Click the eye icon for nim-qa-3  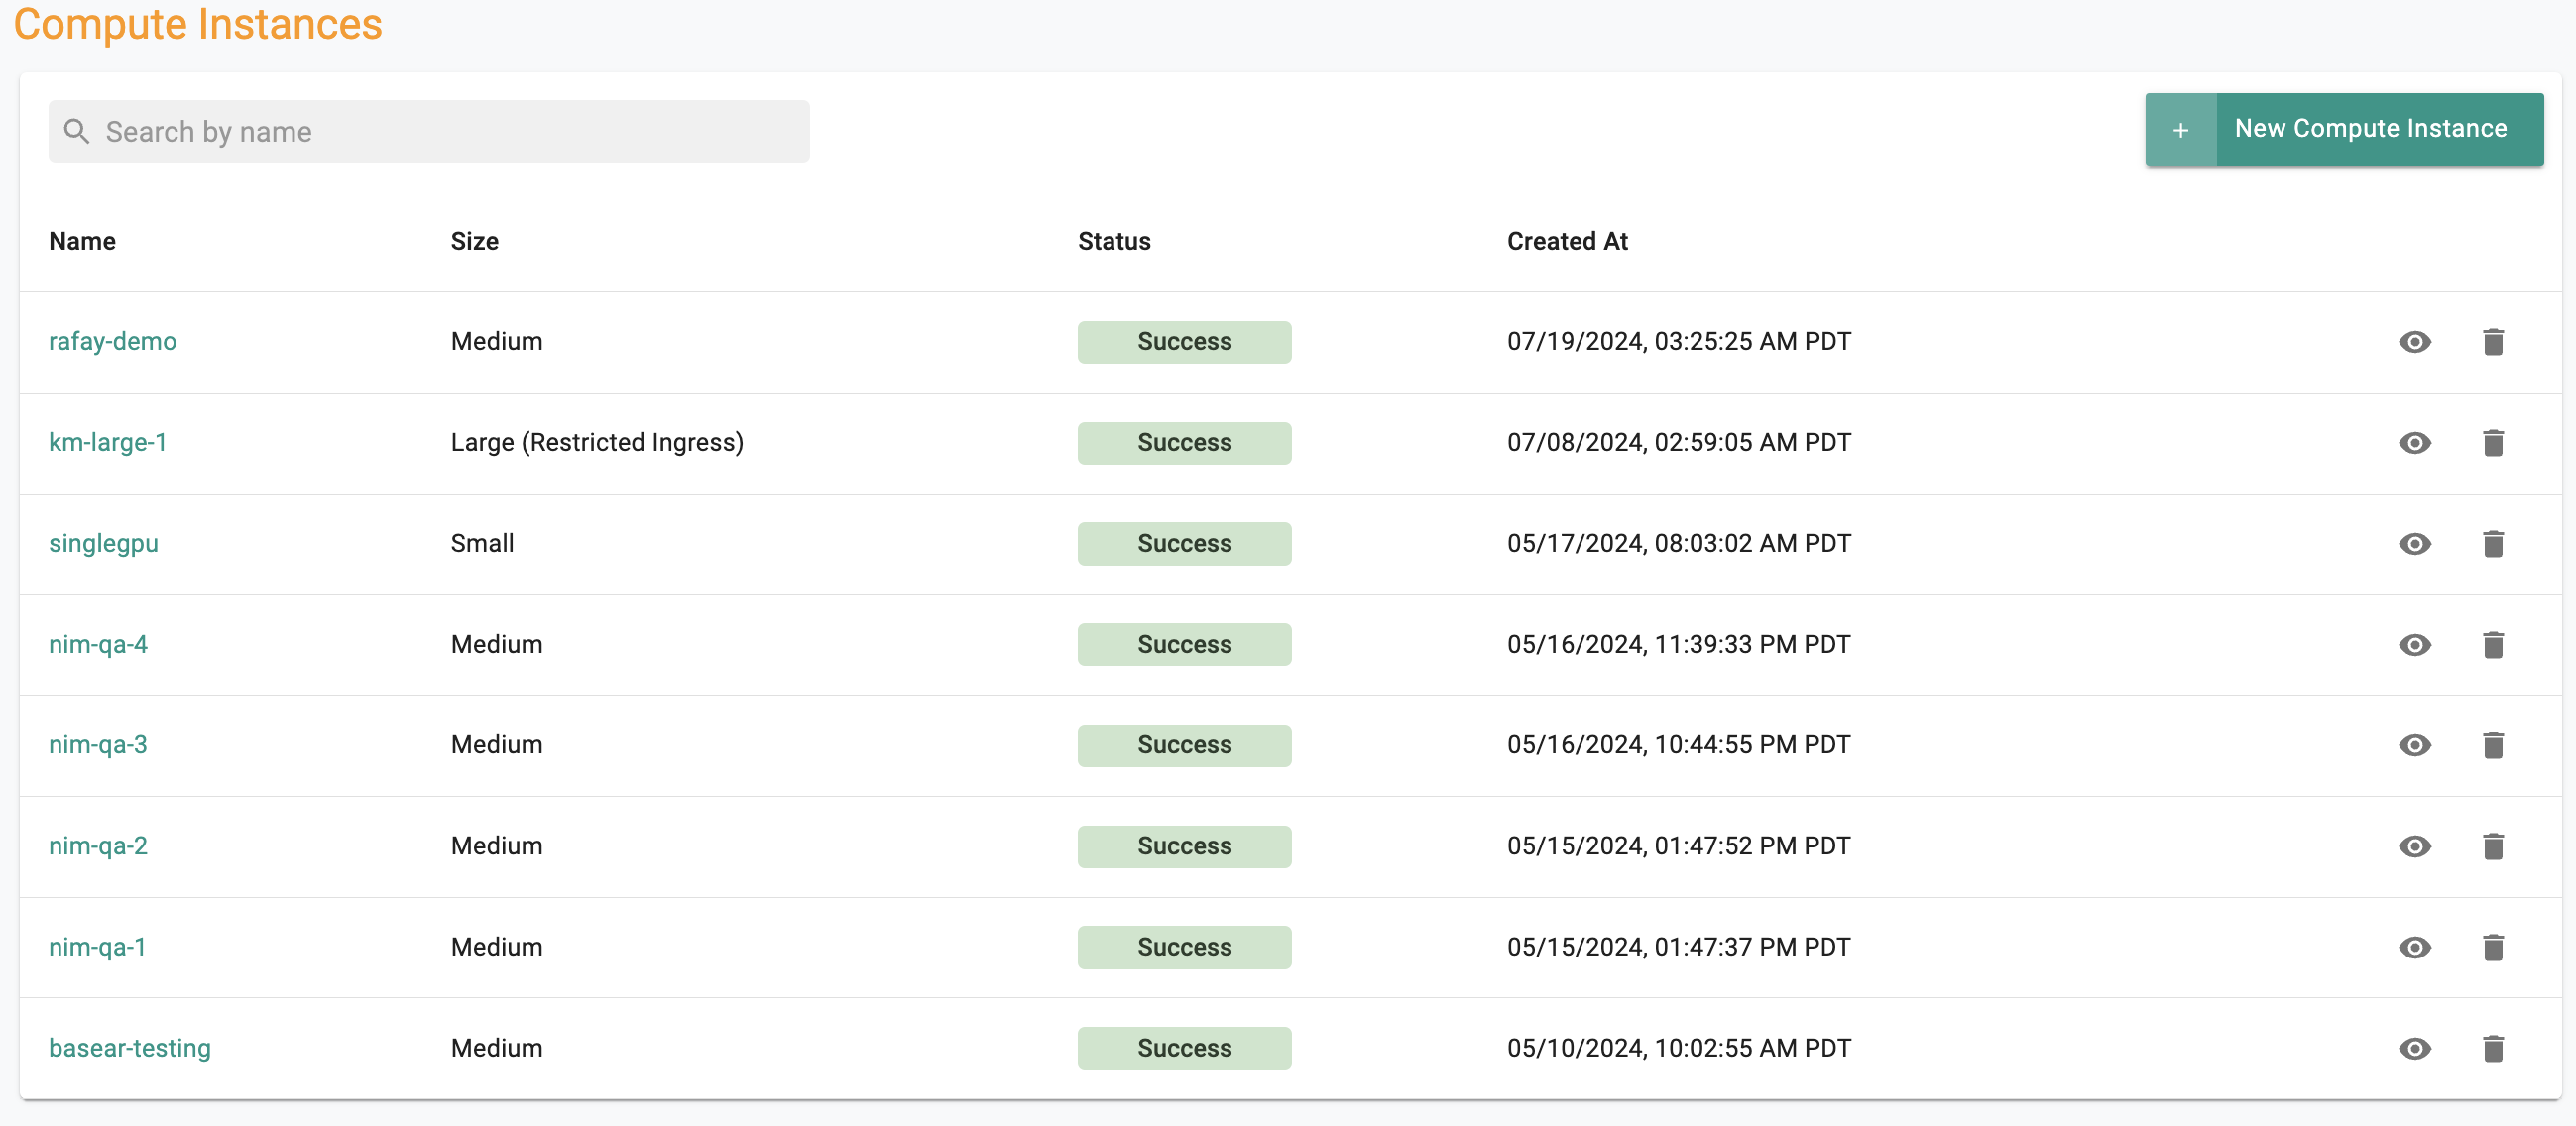click(2414, 745)
